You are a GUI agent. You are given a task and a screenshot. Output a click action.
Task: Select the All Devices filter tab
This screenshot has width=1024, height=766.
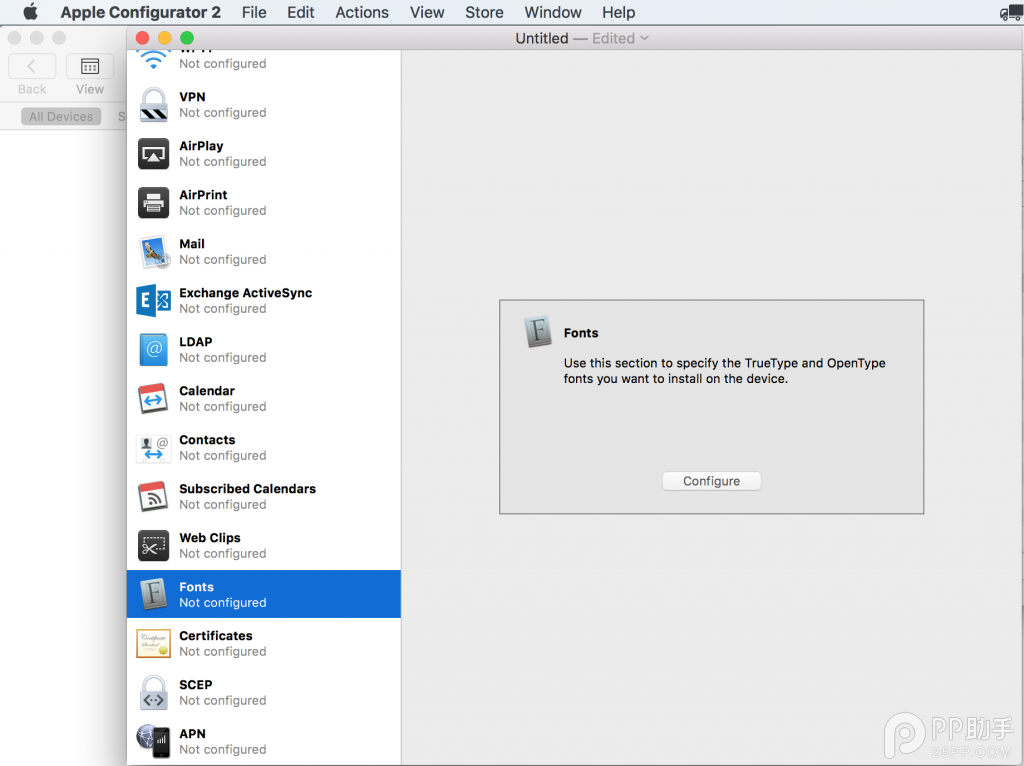[x=61, y=117]
